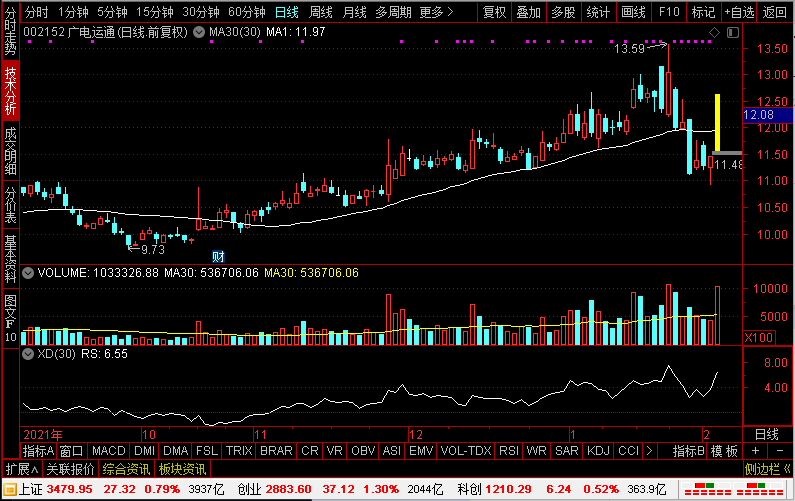Click the yellow bar on the price chart
Viewport: 795px width, 501px height.
pos(717,123)
